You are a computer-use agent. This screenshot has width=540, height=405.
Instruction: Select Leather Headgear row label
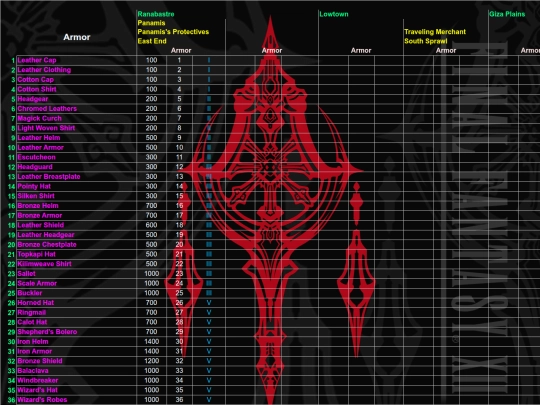coord(46,235)
